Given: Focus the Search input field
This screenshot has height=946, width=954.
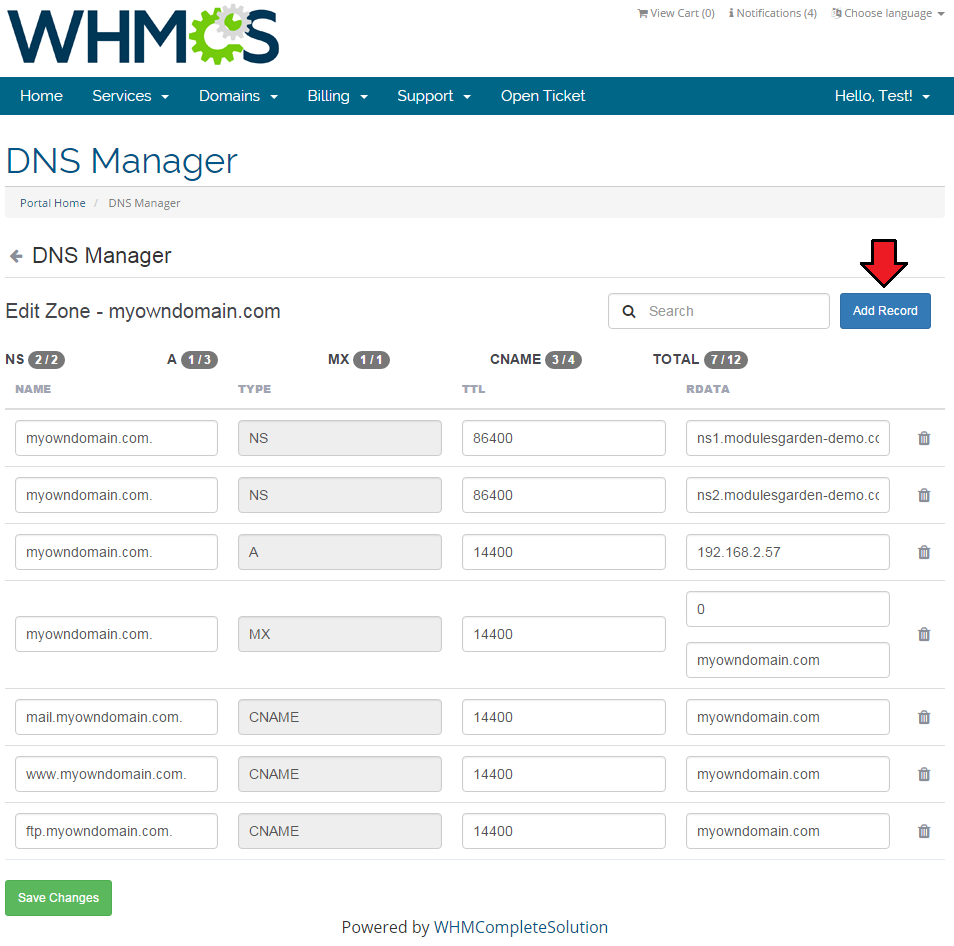Looking at the screenshot, I should (719, 311).
